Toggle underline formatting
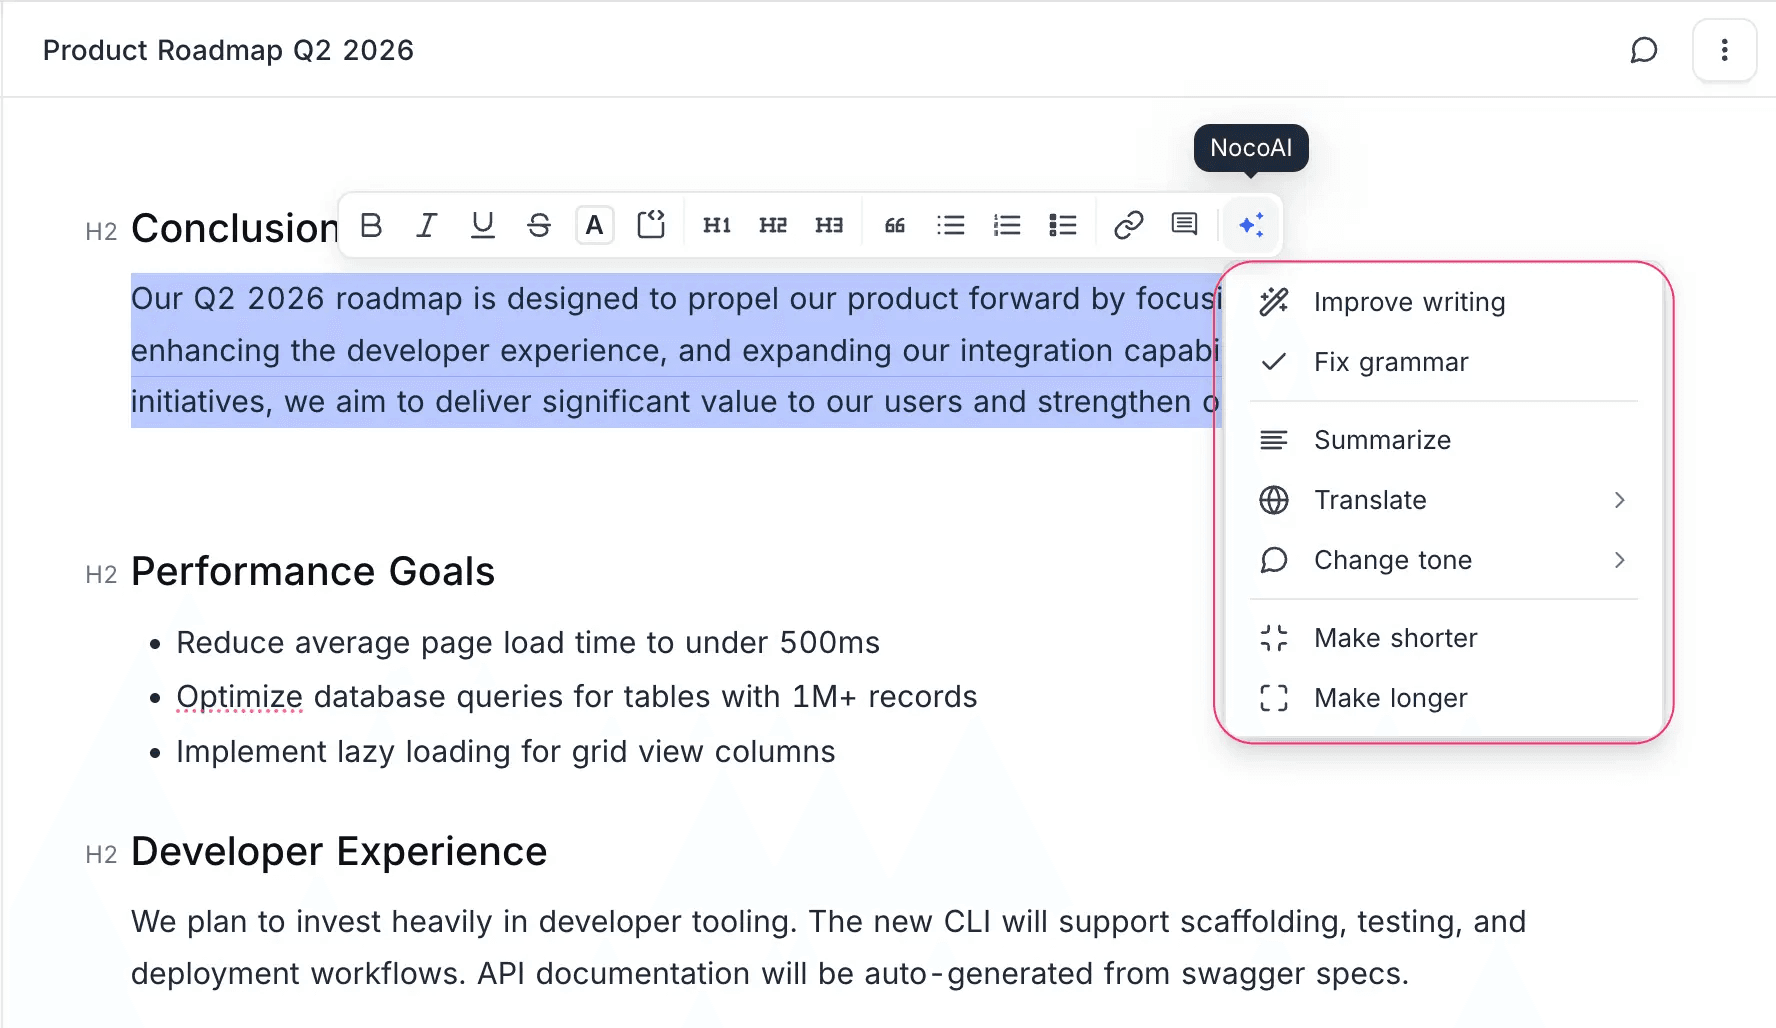This screenshot has width=1776, height=1028. [483, 224]
